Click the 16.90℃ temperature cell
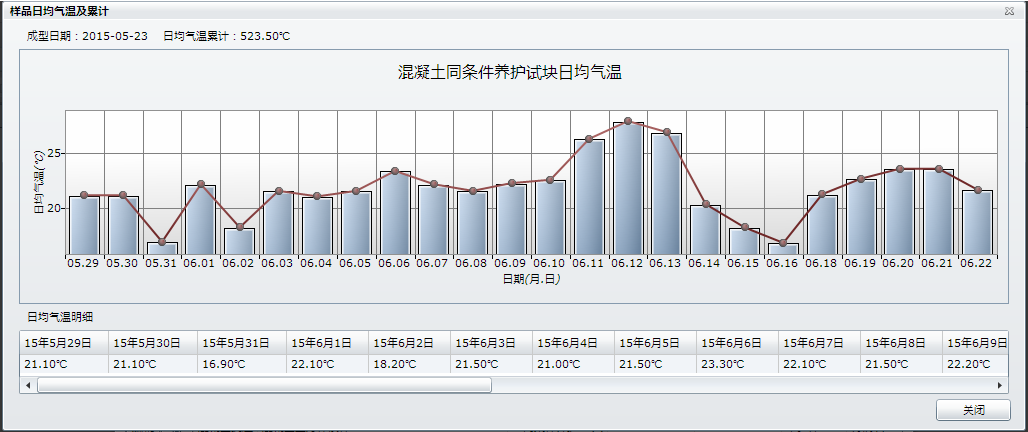The height and width of the screenshot is (432, 1028). pos(224,364)
